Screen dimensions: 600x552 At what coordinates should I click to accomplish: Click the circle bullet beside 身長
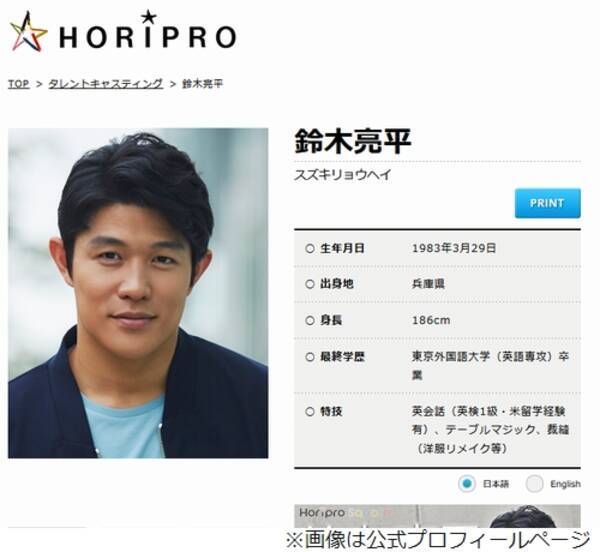click(x=310, y=320)
